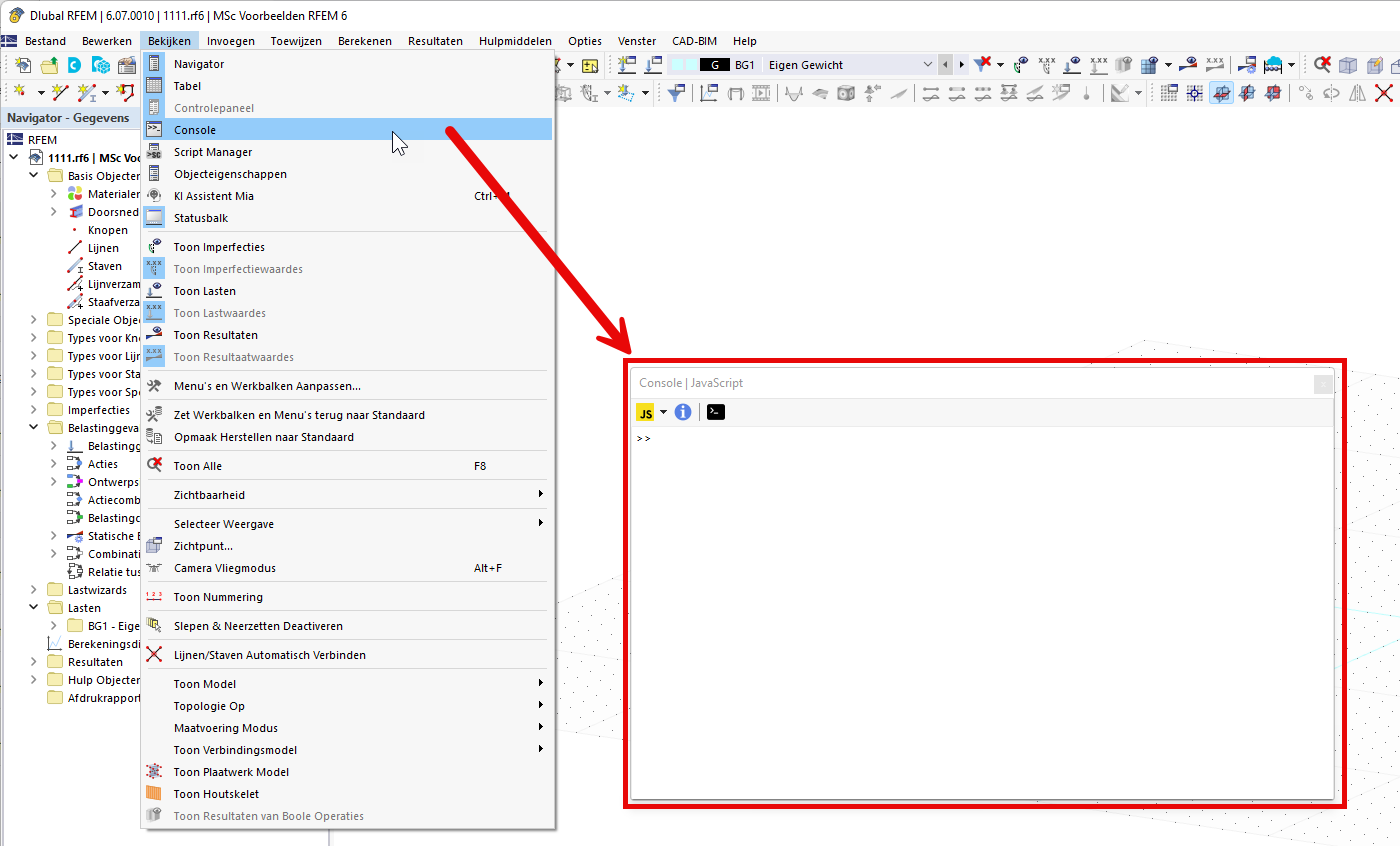This screenshot has width=1400, height=846.
Task: Click the deformation curve icon in toolbar
Action: (x=794, y=93)
